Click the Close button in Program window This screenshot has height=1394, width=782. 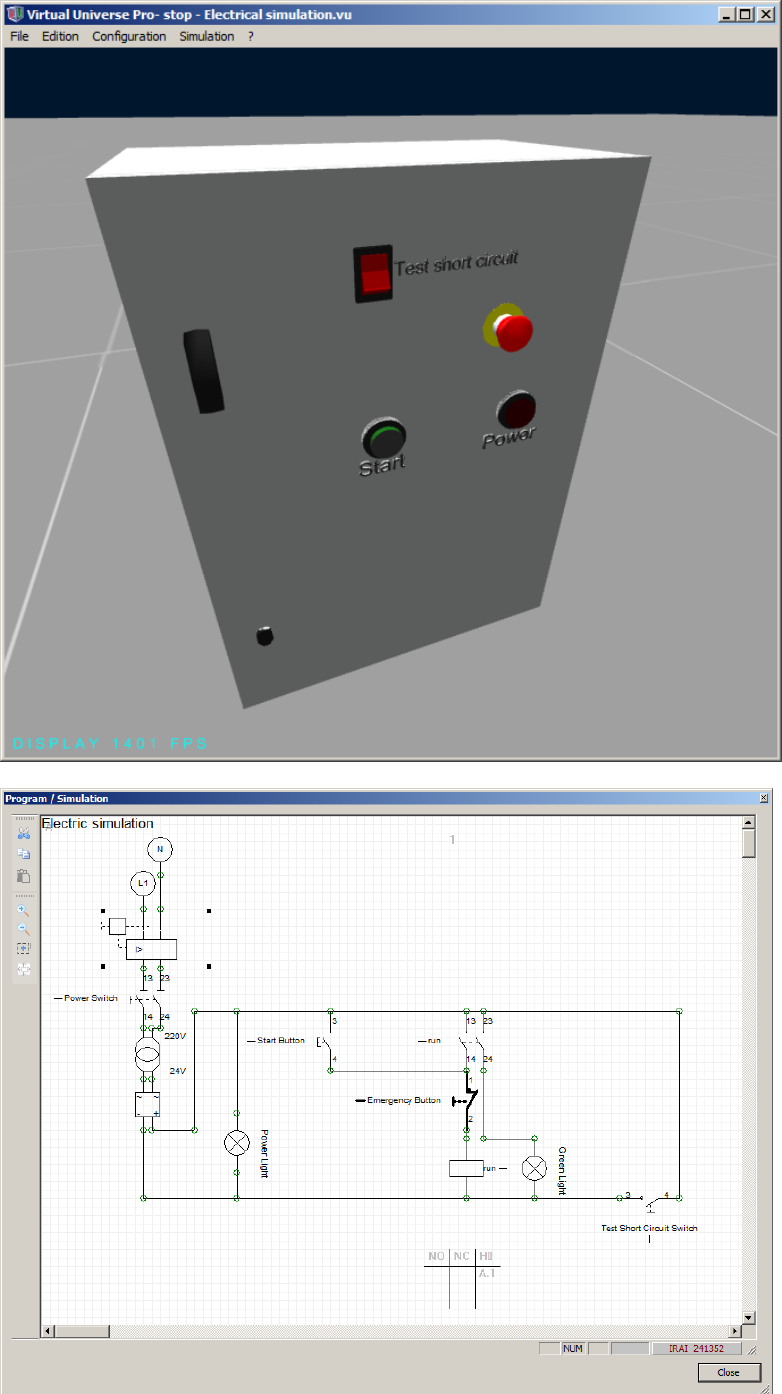(728, 1372)
